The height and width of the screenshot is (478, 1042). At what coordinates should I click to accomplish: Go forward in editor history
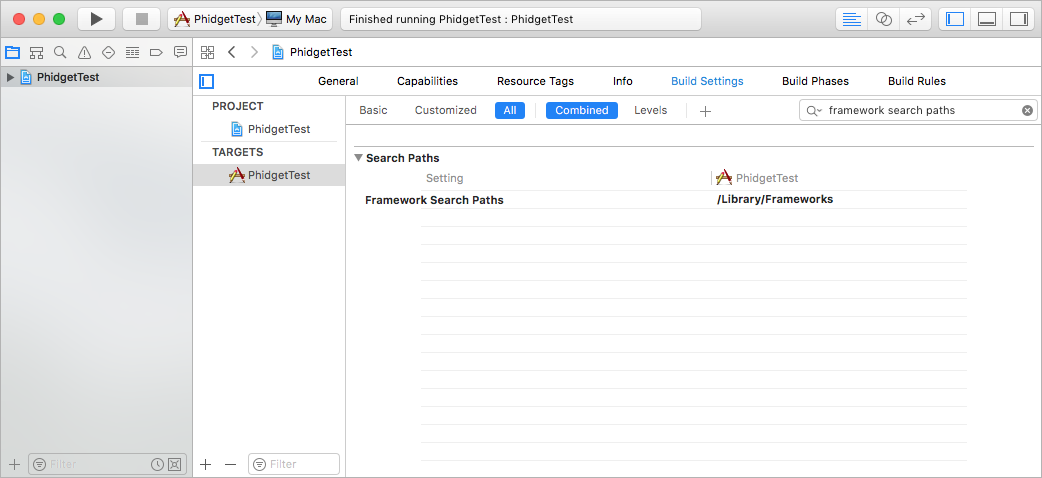tap(254, 53)
